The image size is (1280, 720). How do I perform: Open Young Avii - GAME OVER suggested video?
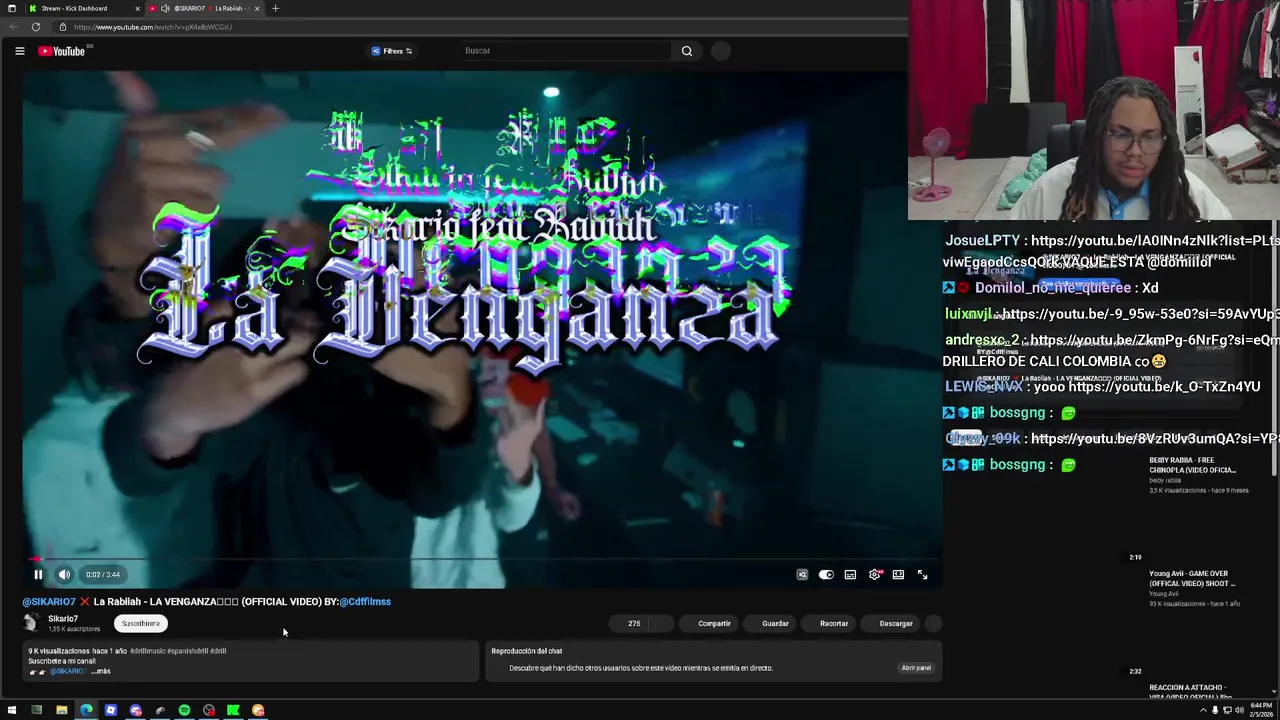click(1192, 579)
